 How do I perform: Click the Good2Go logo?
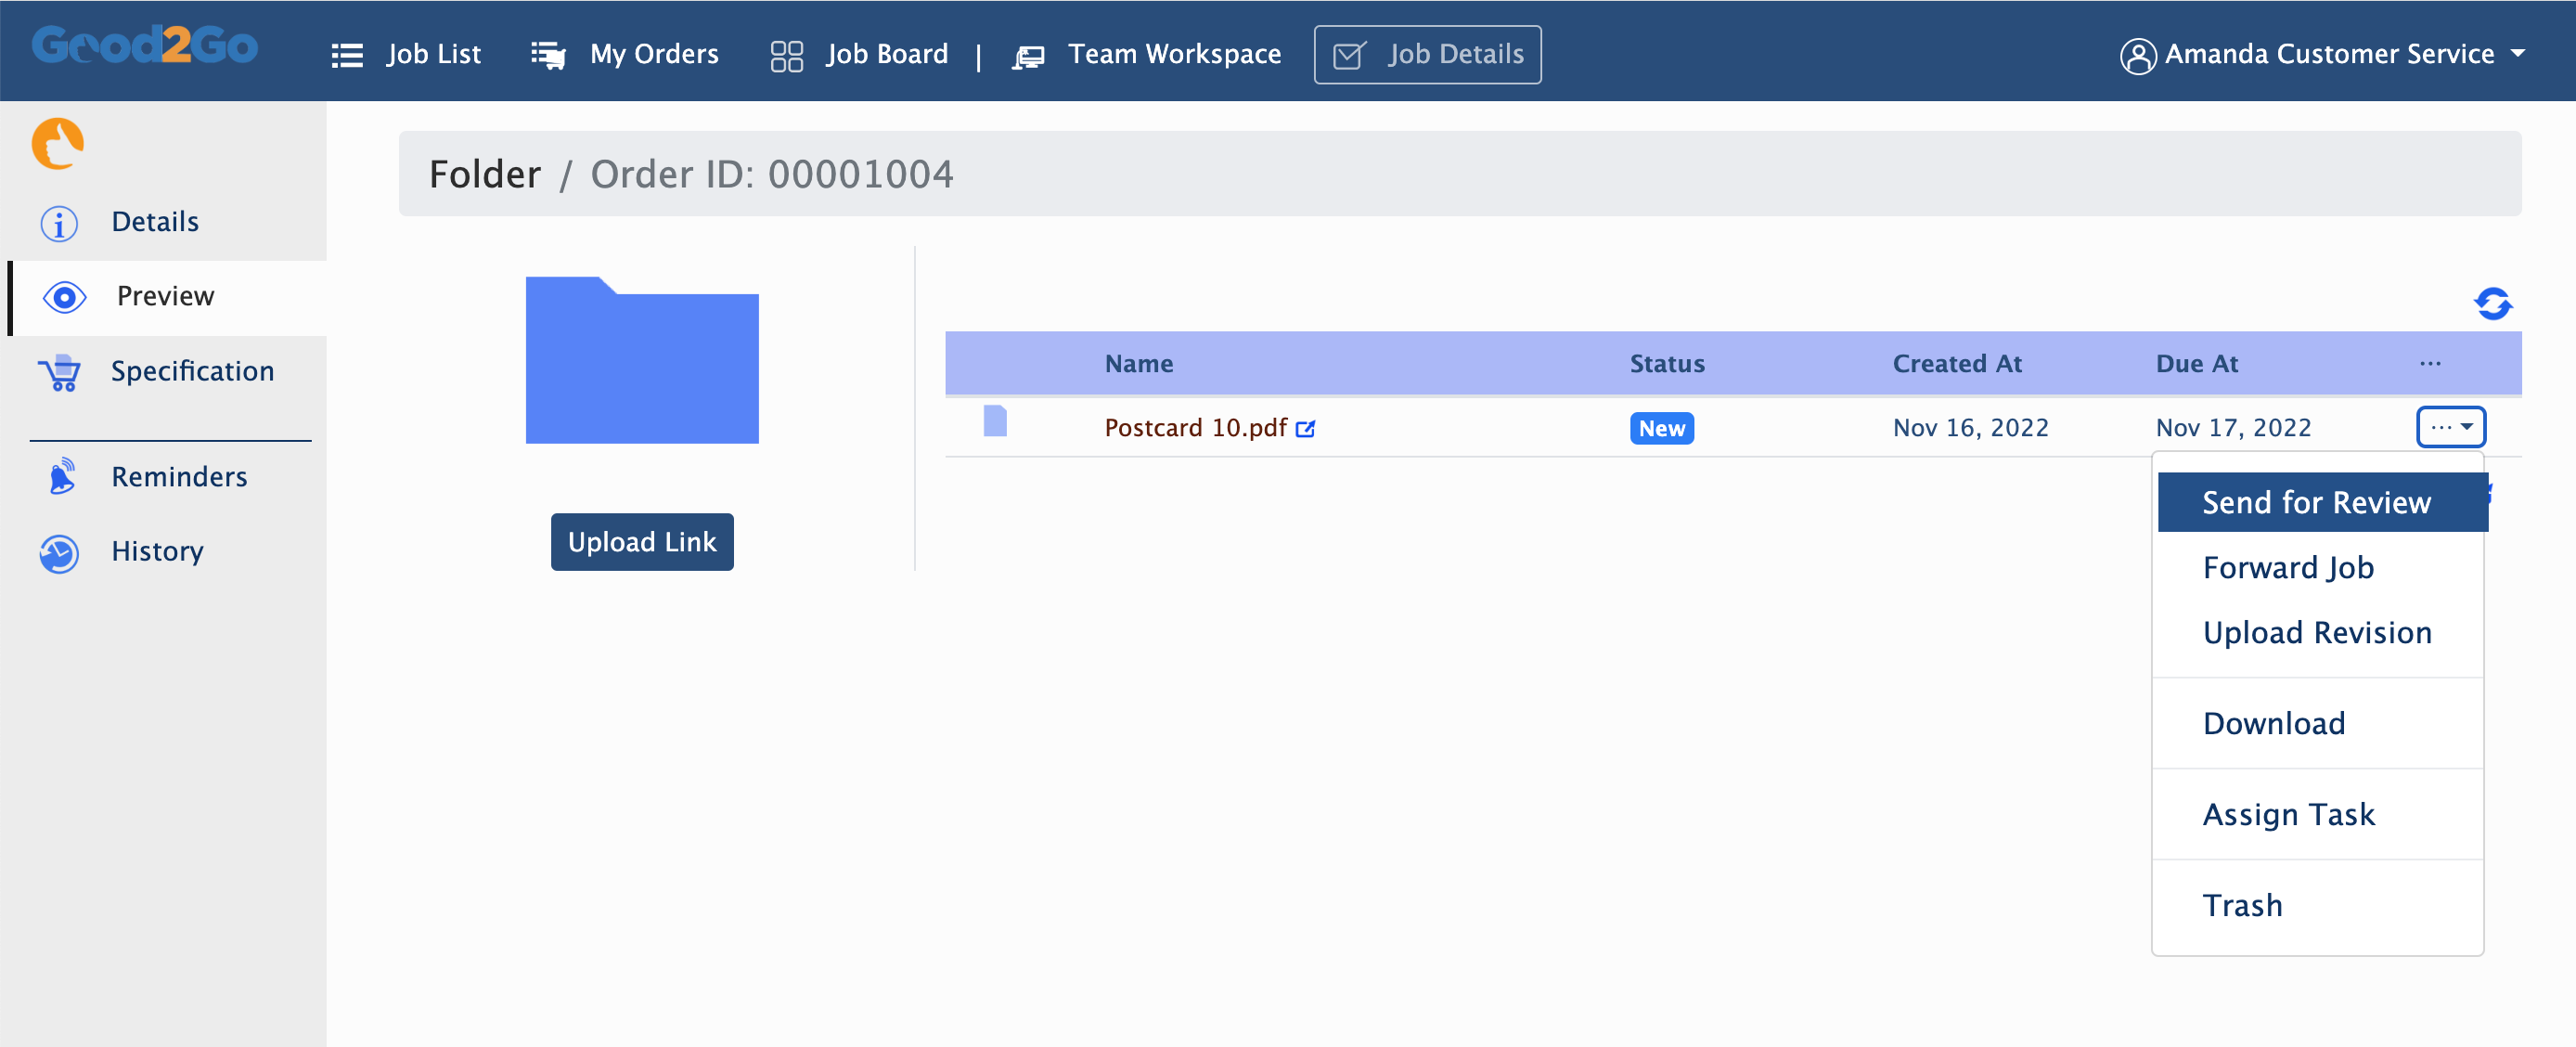[x=145, y=45]
